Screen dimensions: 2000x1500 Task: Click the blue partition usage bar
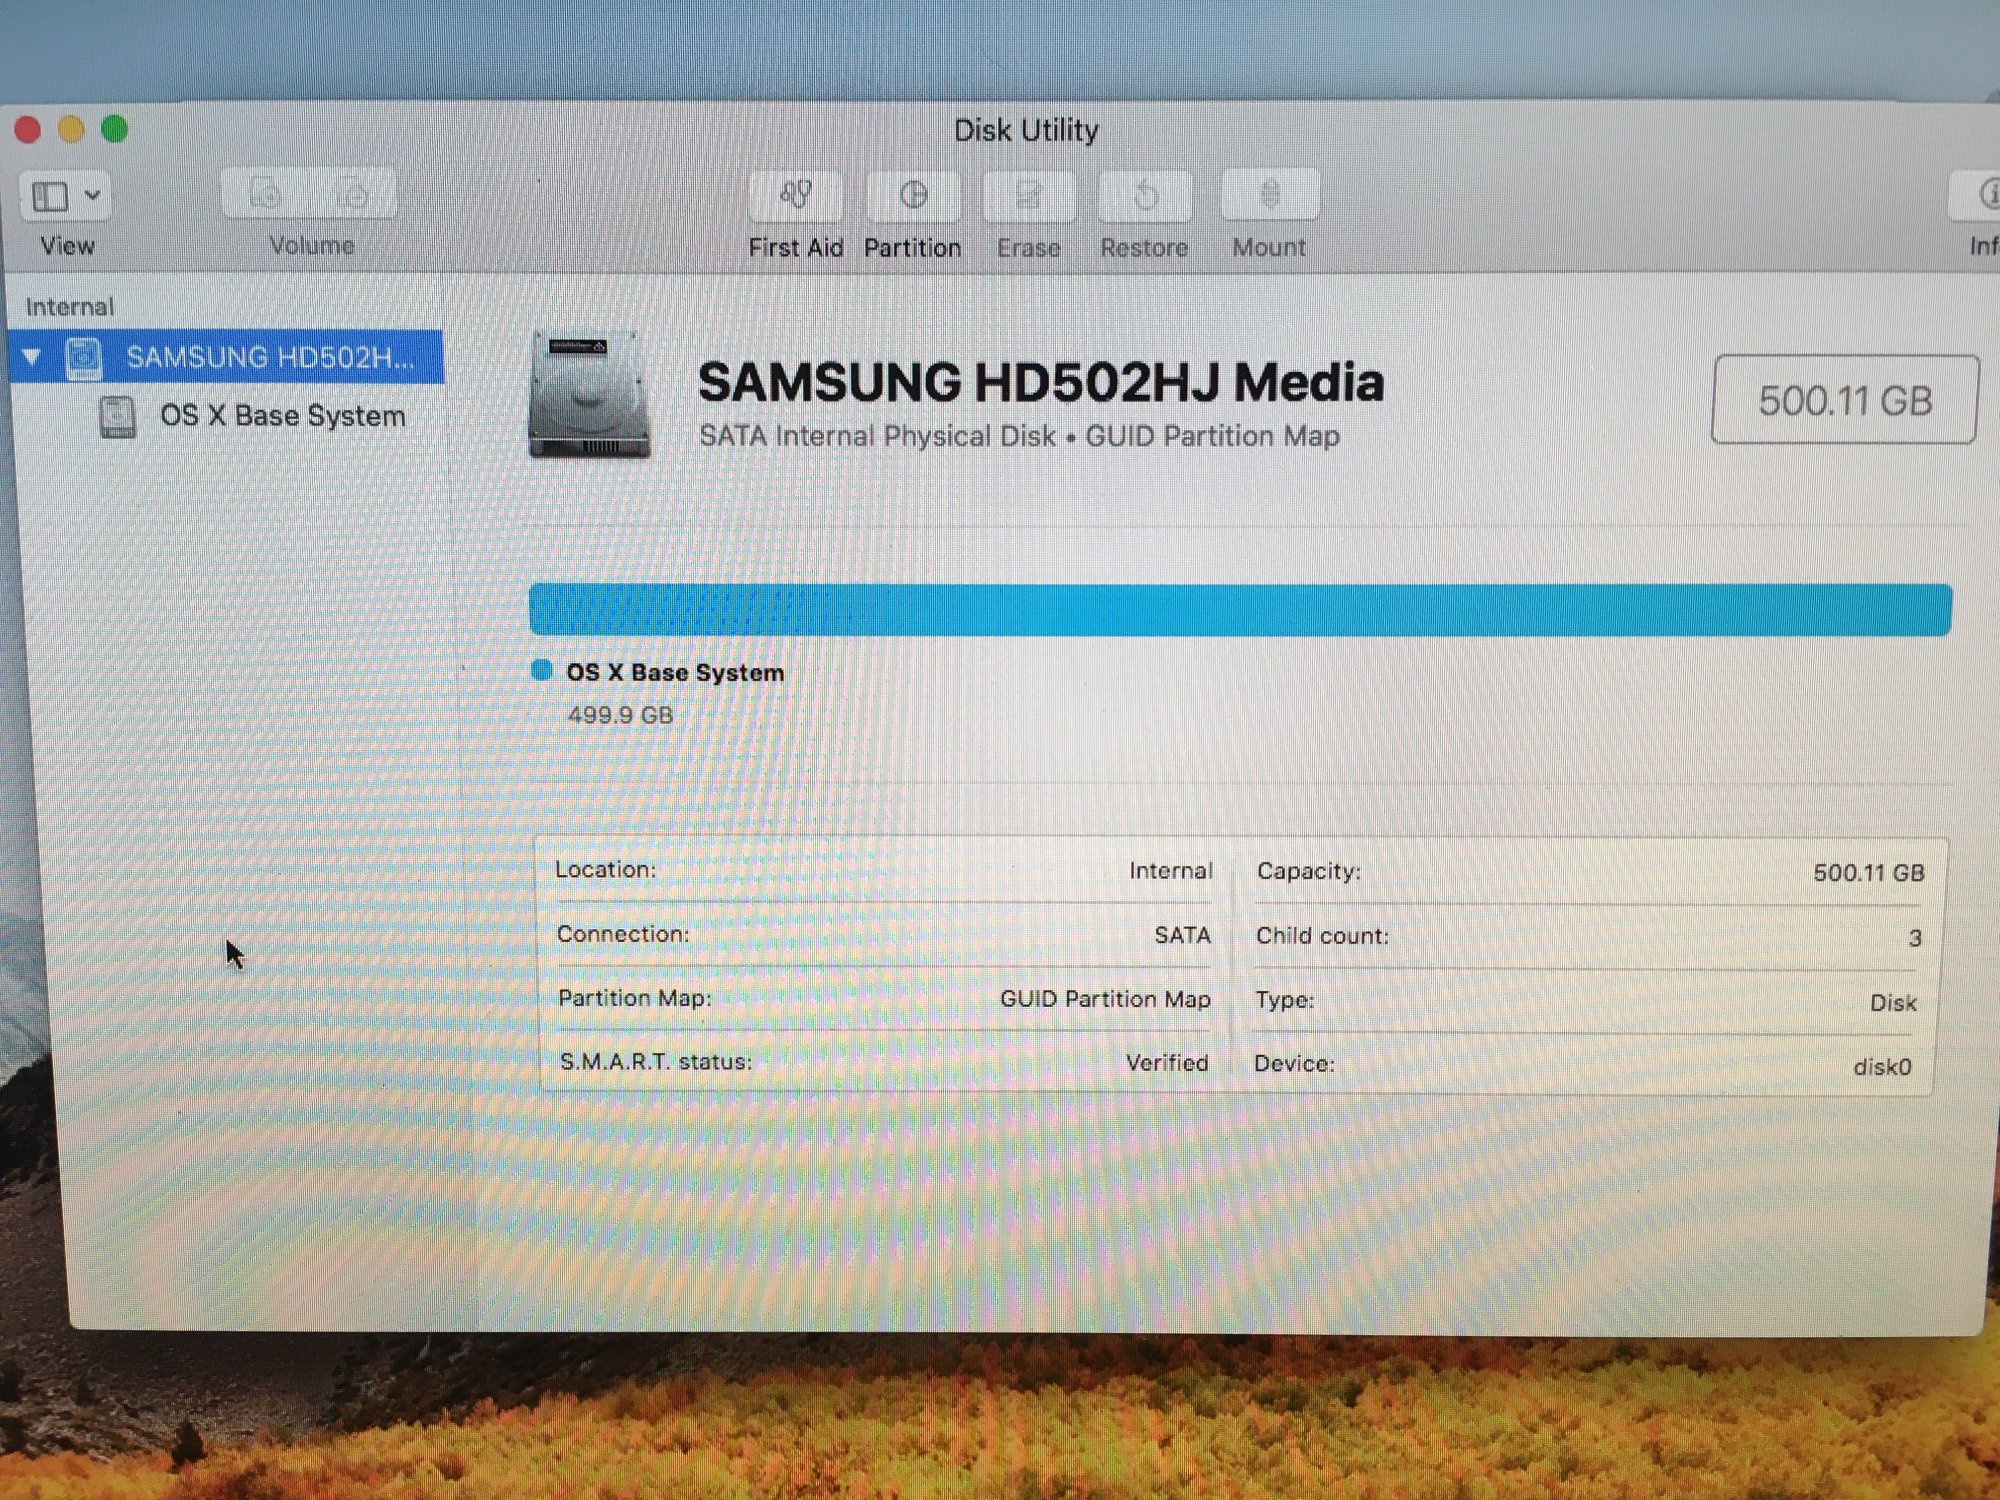click(x=1240, y=610)
